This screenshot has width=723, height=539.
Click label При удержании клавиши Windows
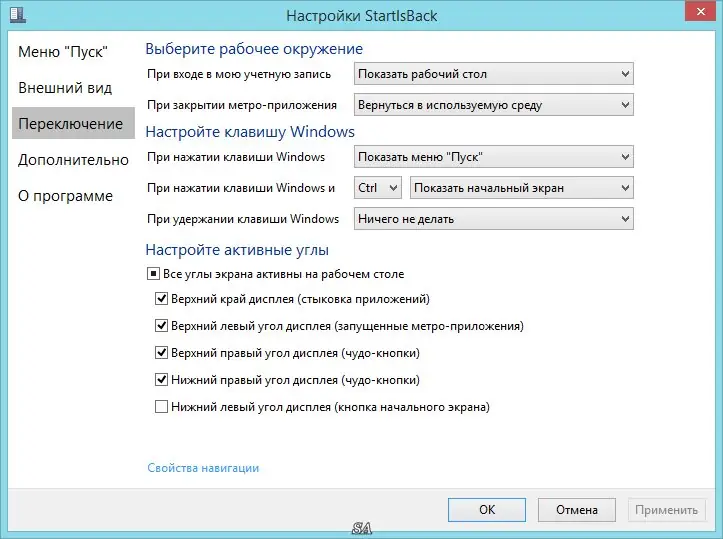(x=243, y=219)
